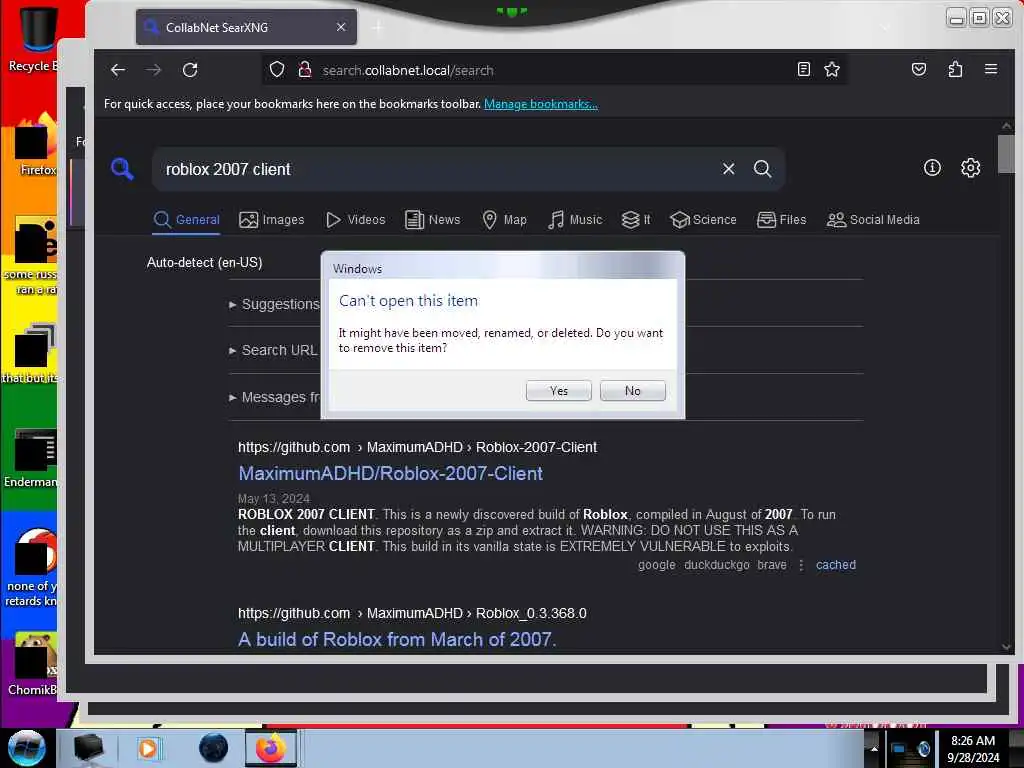Open the Firefox hamburger application menu
The height and width of the screenshot is (768, 1024).
pyautogui.click(x=991, y=69)
